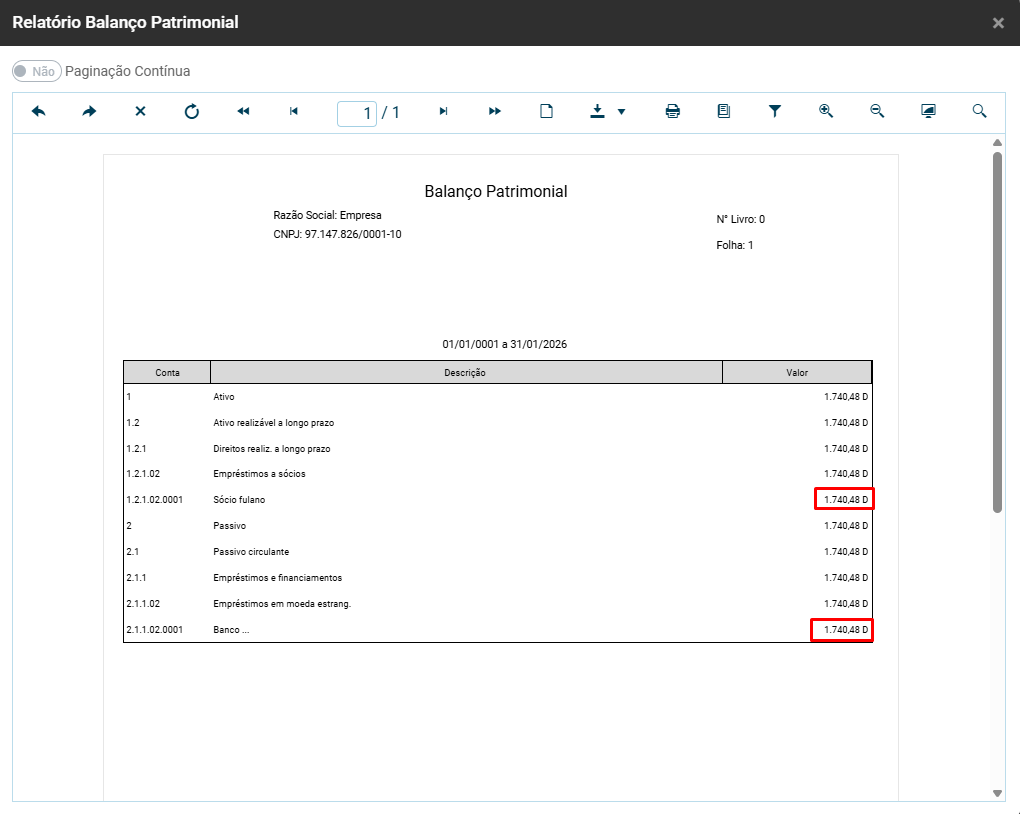
Task: Select the Passivo circulante row text
Action: [x=251, y=552]
